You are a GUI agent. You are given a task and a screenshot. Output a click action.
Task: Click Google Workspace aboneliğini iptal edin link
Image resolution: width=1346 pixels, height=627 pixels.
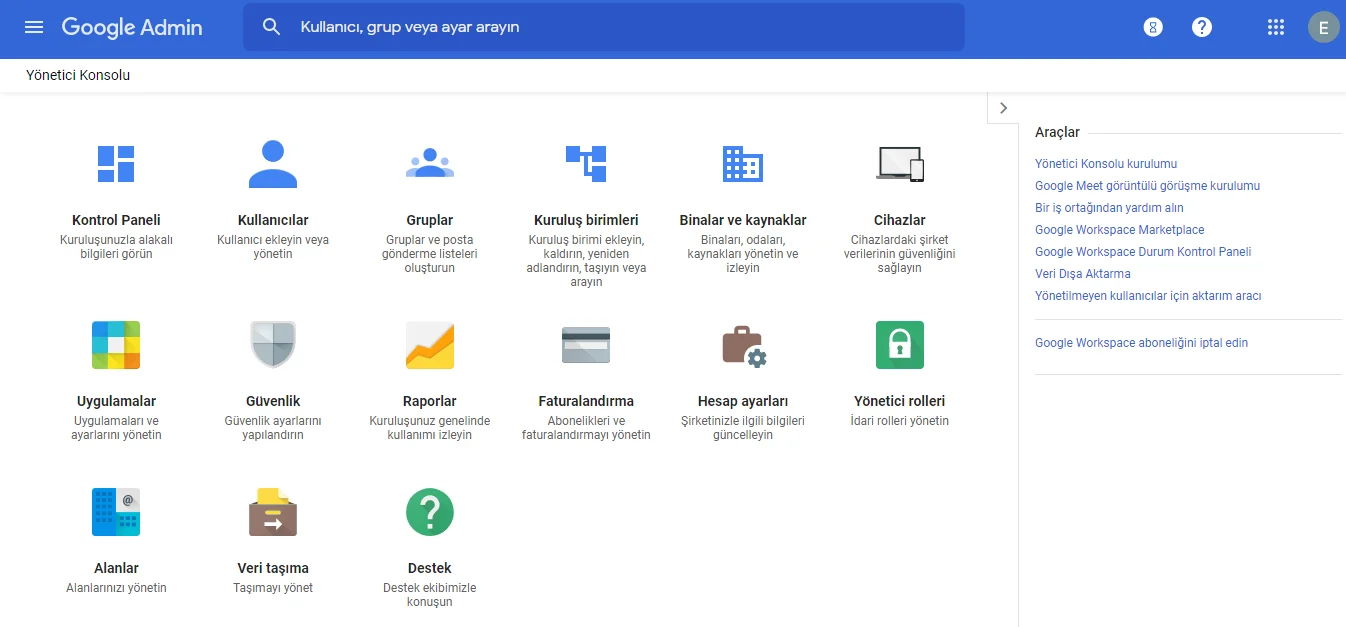tap(1141, 342)
